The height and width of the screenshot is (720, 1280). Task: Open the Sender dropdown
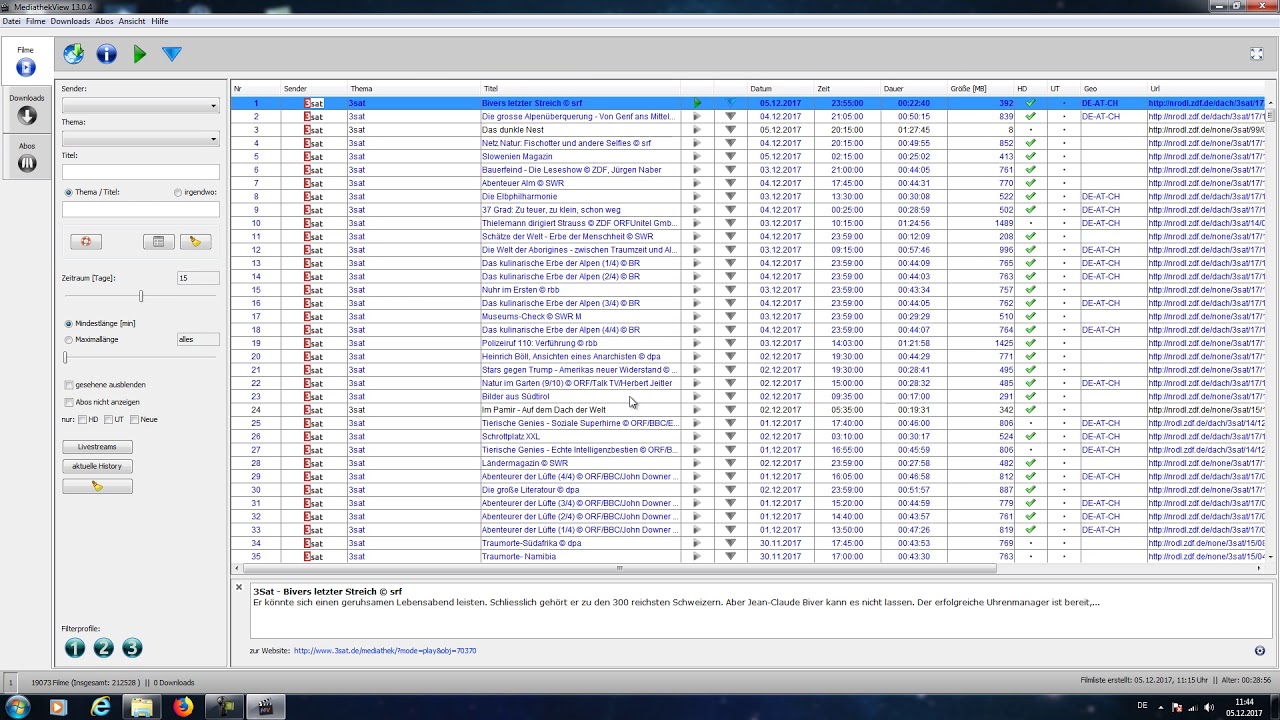[140, 105]
